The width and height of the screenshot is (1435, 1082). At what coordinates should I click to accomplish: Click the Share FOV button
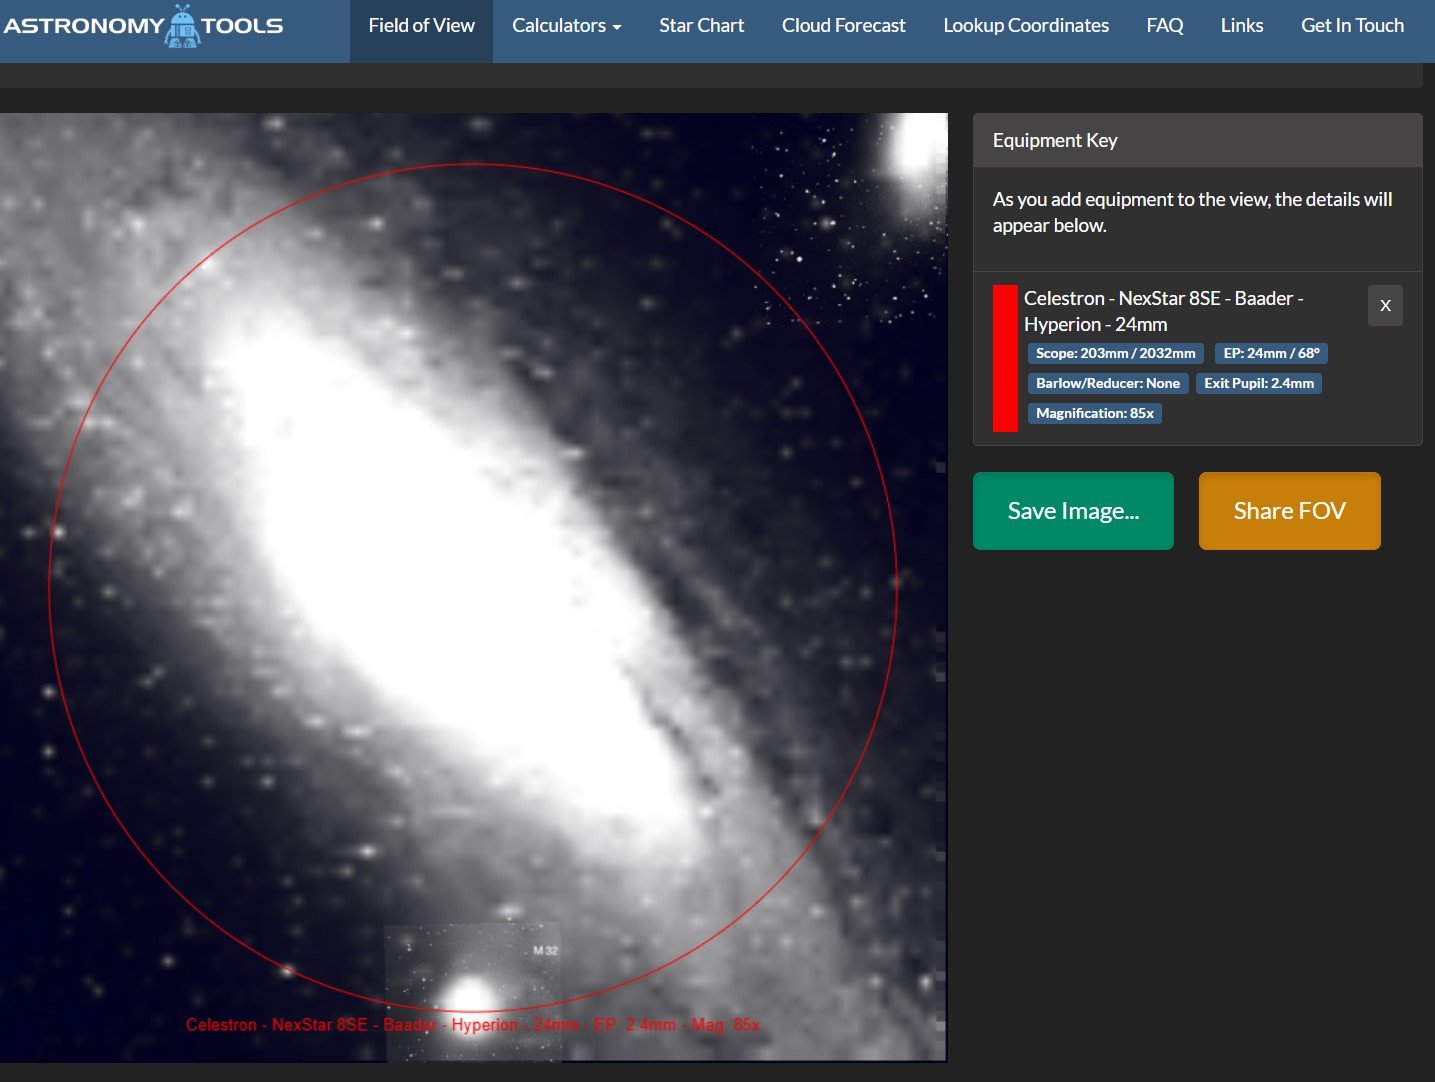click(x=1290, y=511)
